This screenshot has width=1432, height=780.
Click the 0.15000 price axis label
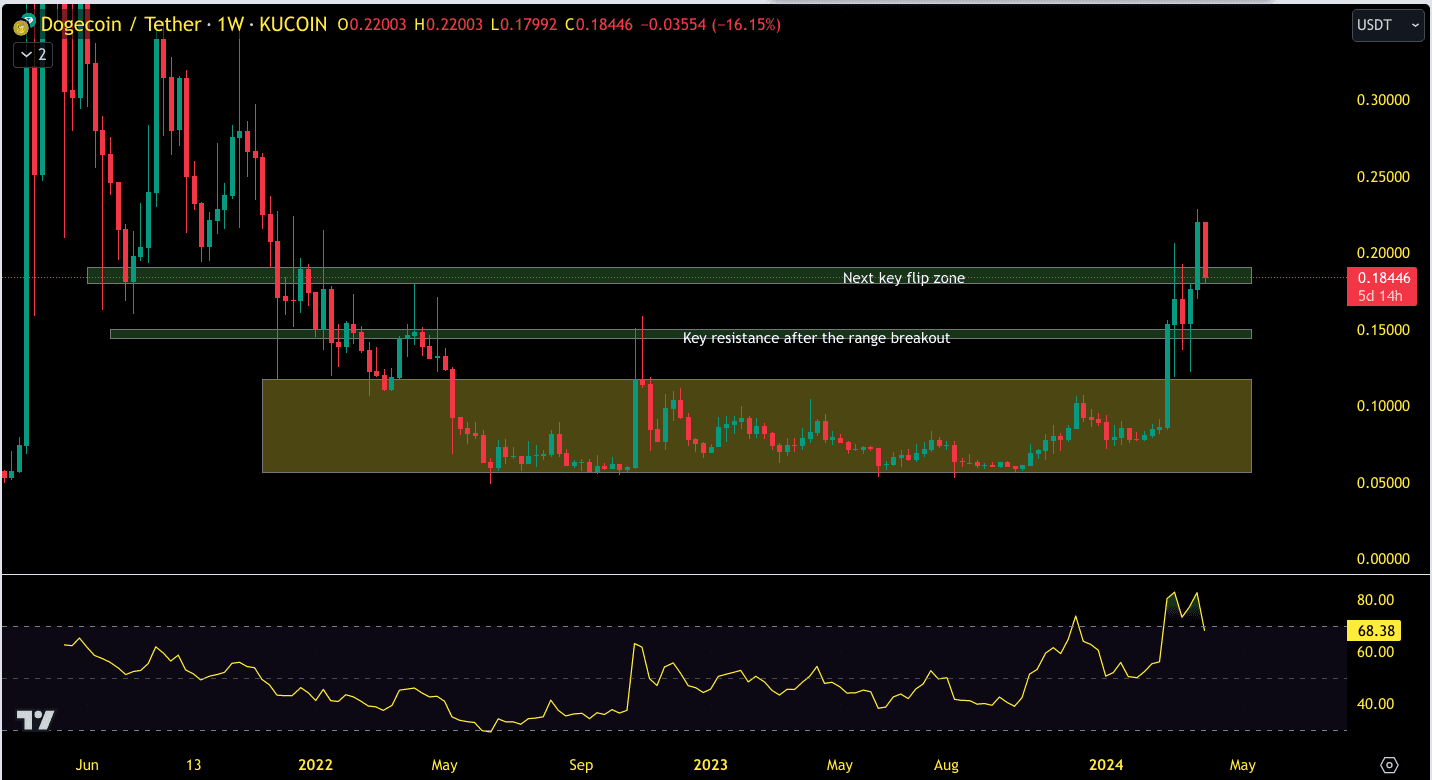1383,330
